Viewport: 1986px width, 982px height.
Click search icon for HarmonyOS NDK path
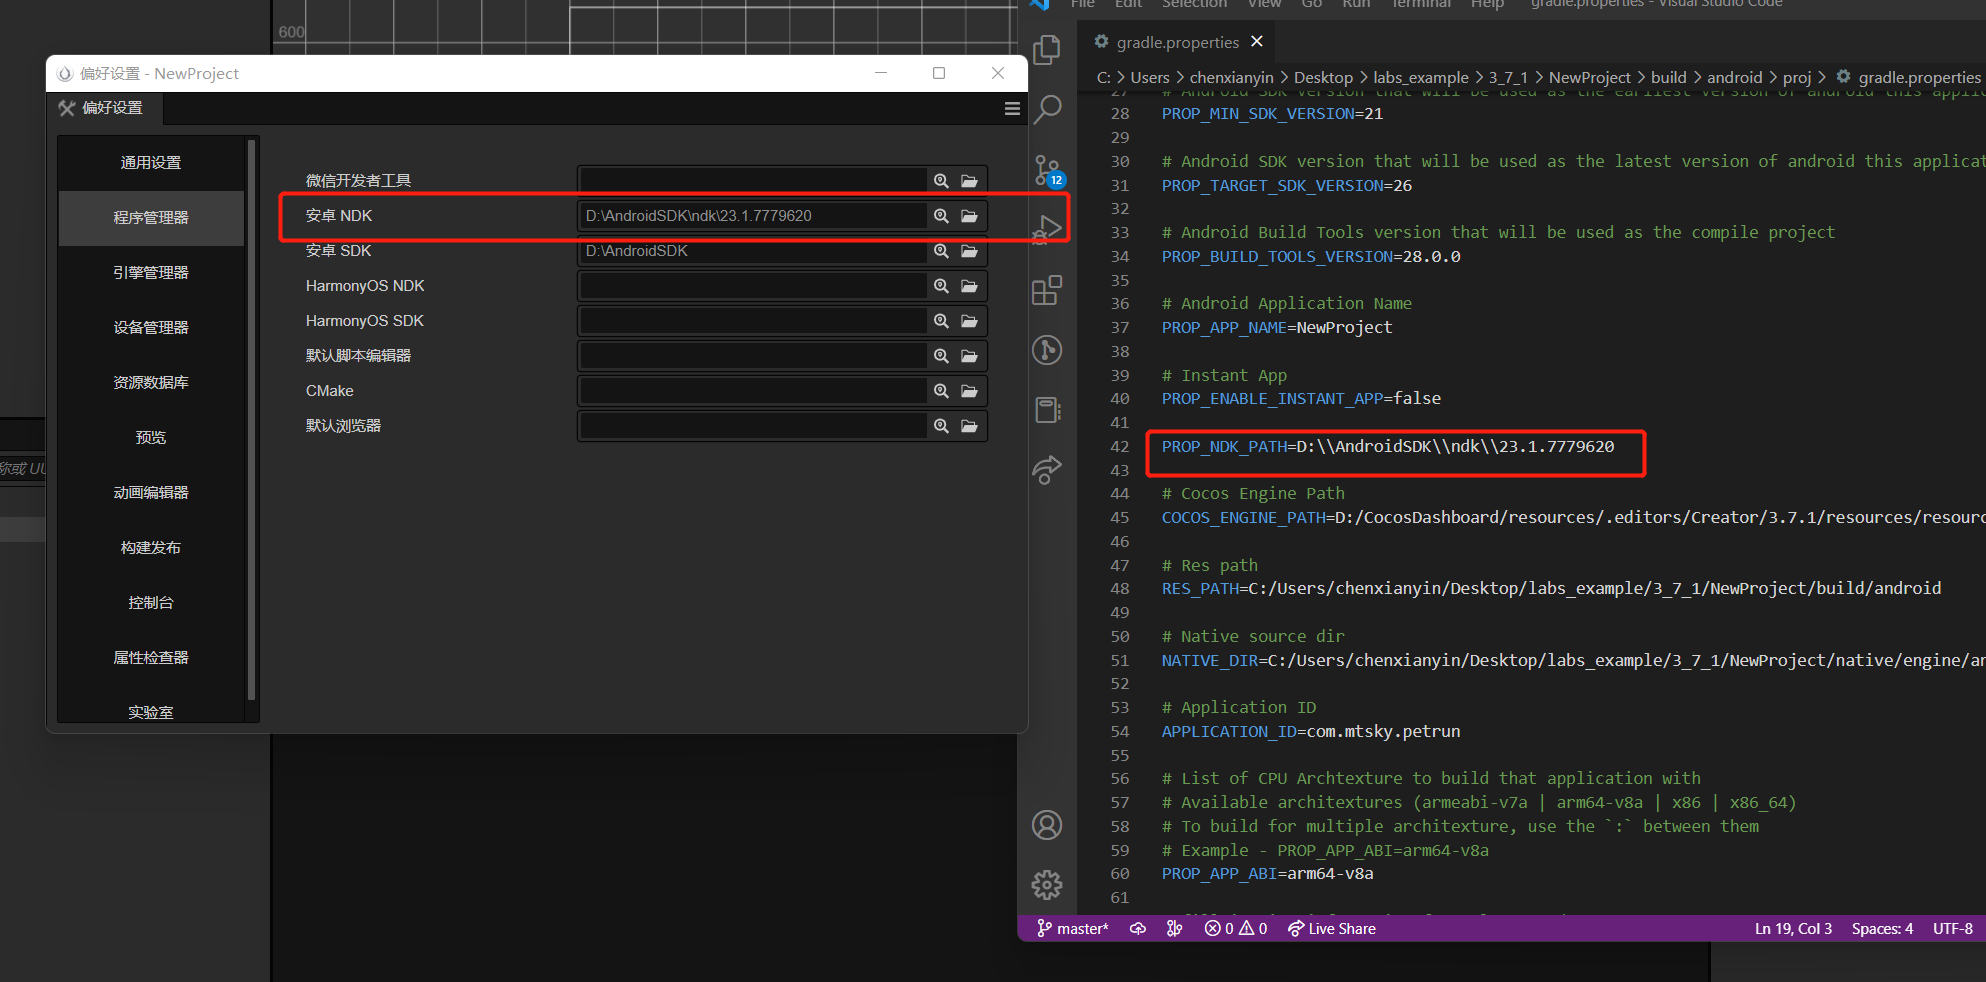pos(941,286)
